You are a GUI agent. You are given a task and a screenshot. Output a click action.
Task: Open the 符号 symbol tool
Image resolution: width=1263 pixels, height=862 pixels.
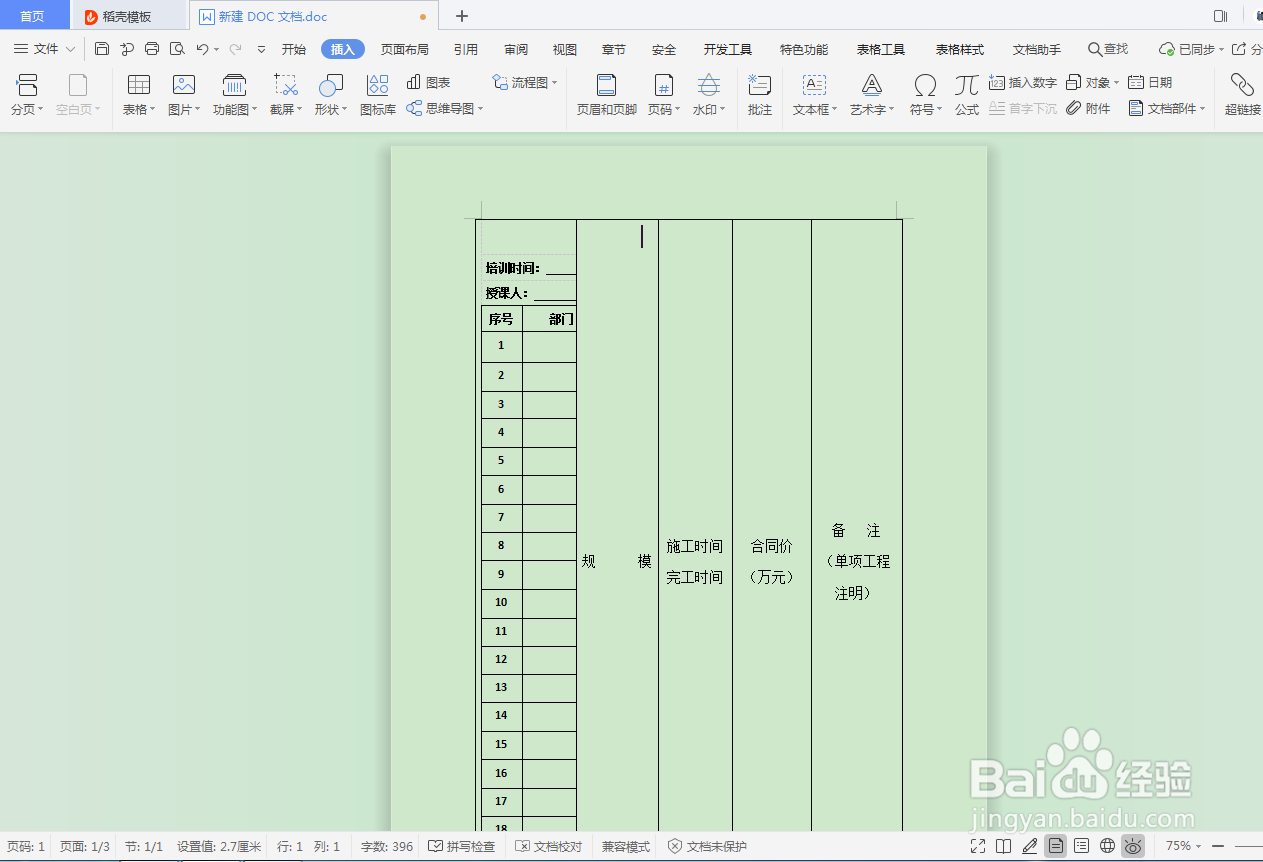pyautogui.click(x=926, y=95)
